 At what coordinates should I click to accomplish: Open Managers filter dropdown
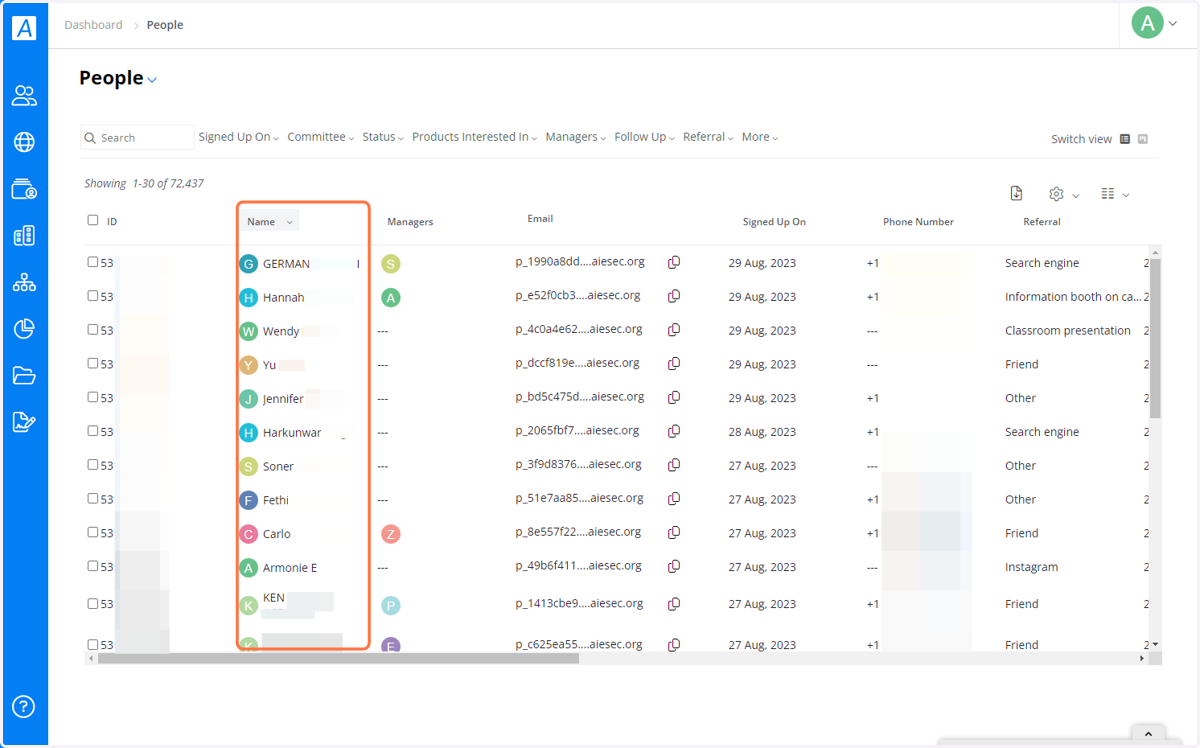pyautogui.click(x=576, y=137)
